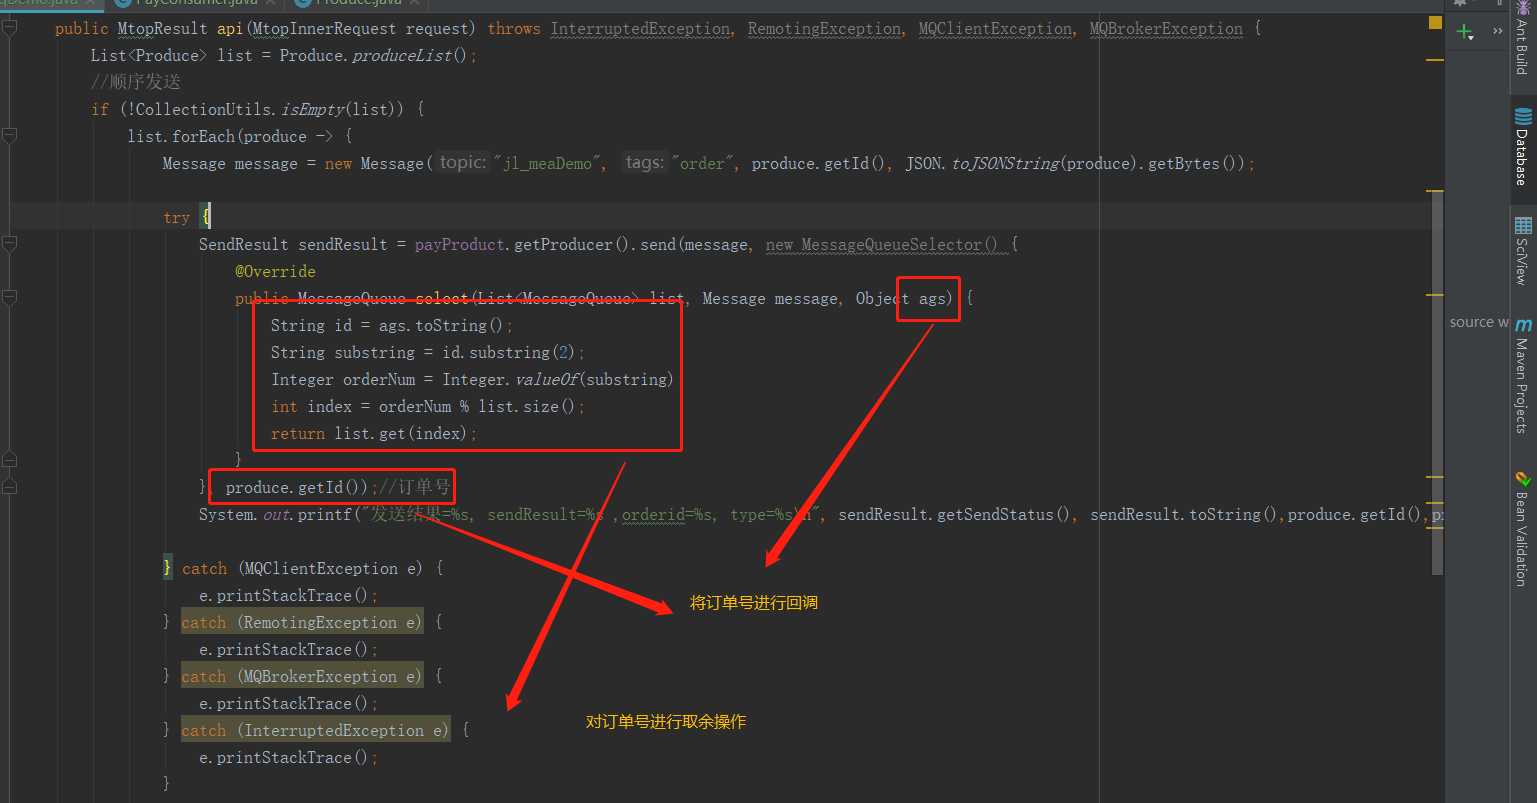Image resolution: width=1537 pixels, height=803 pixels.
Task: Click catch (InterruptedException e) clause
Action: [316, 731]
